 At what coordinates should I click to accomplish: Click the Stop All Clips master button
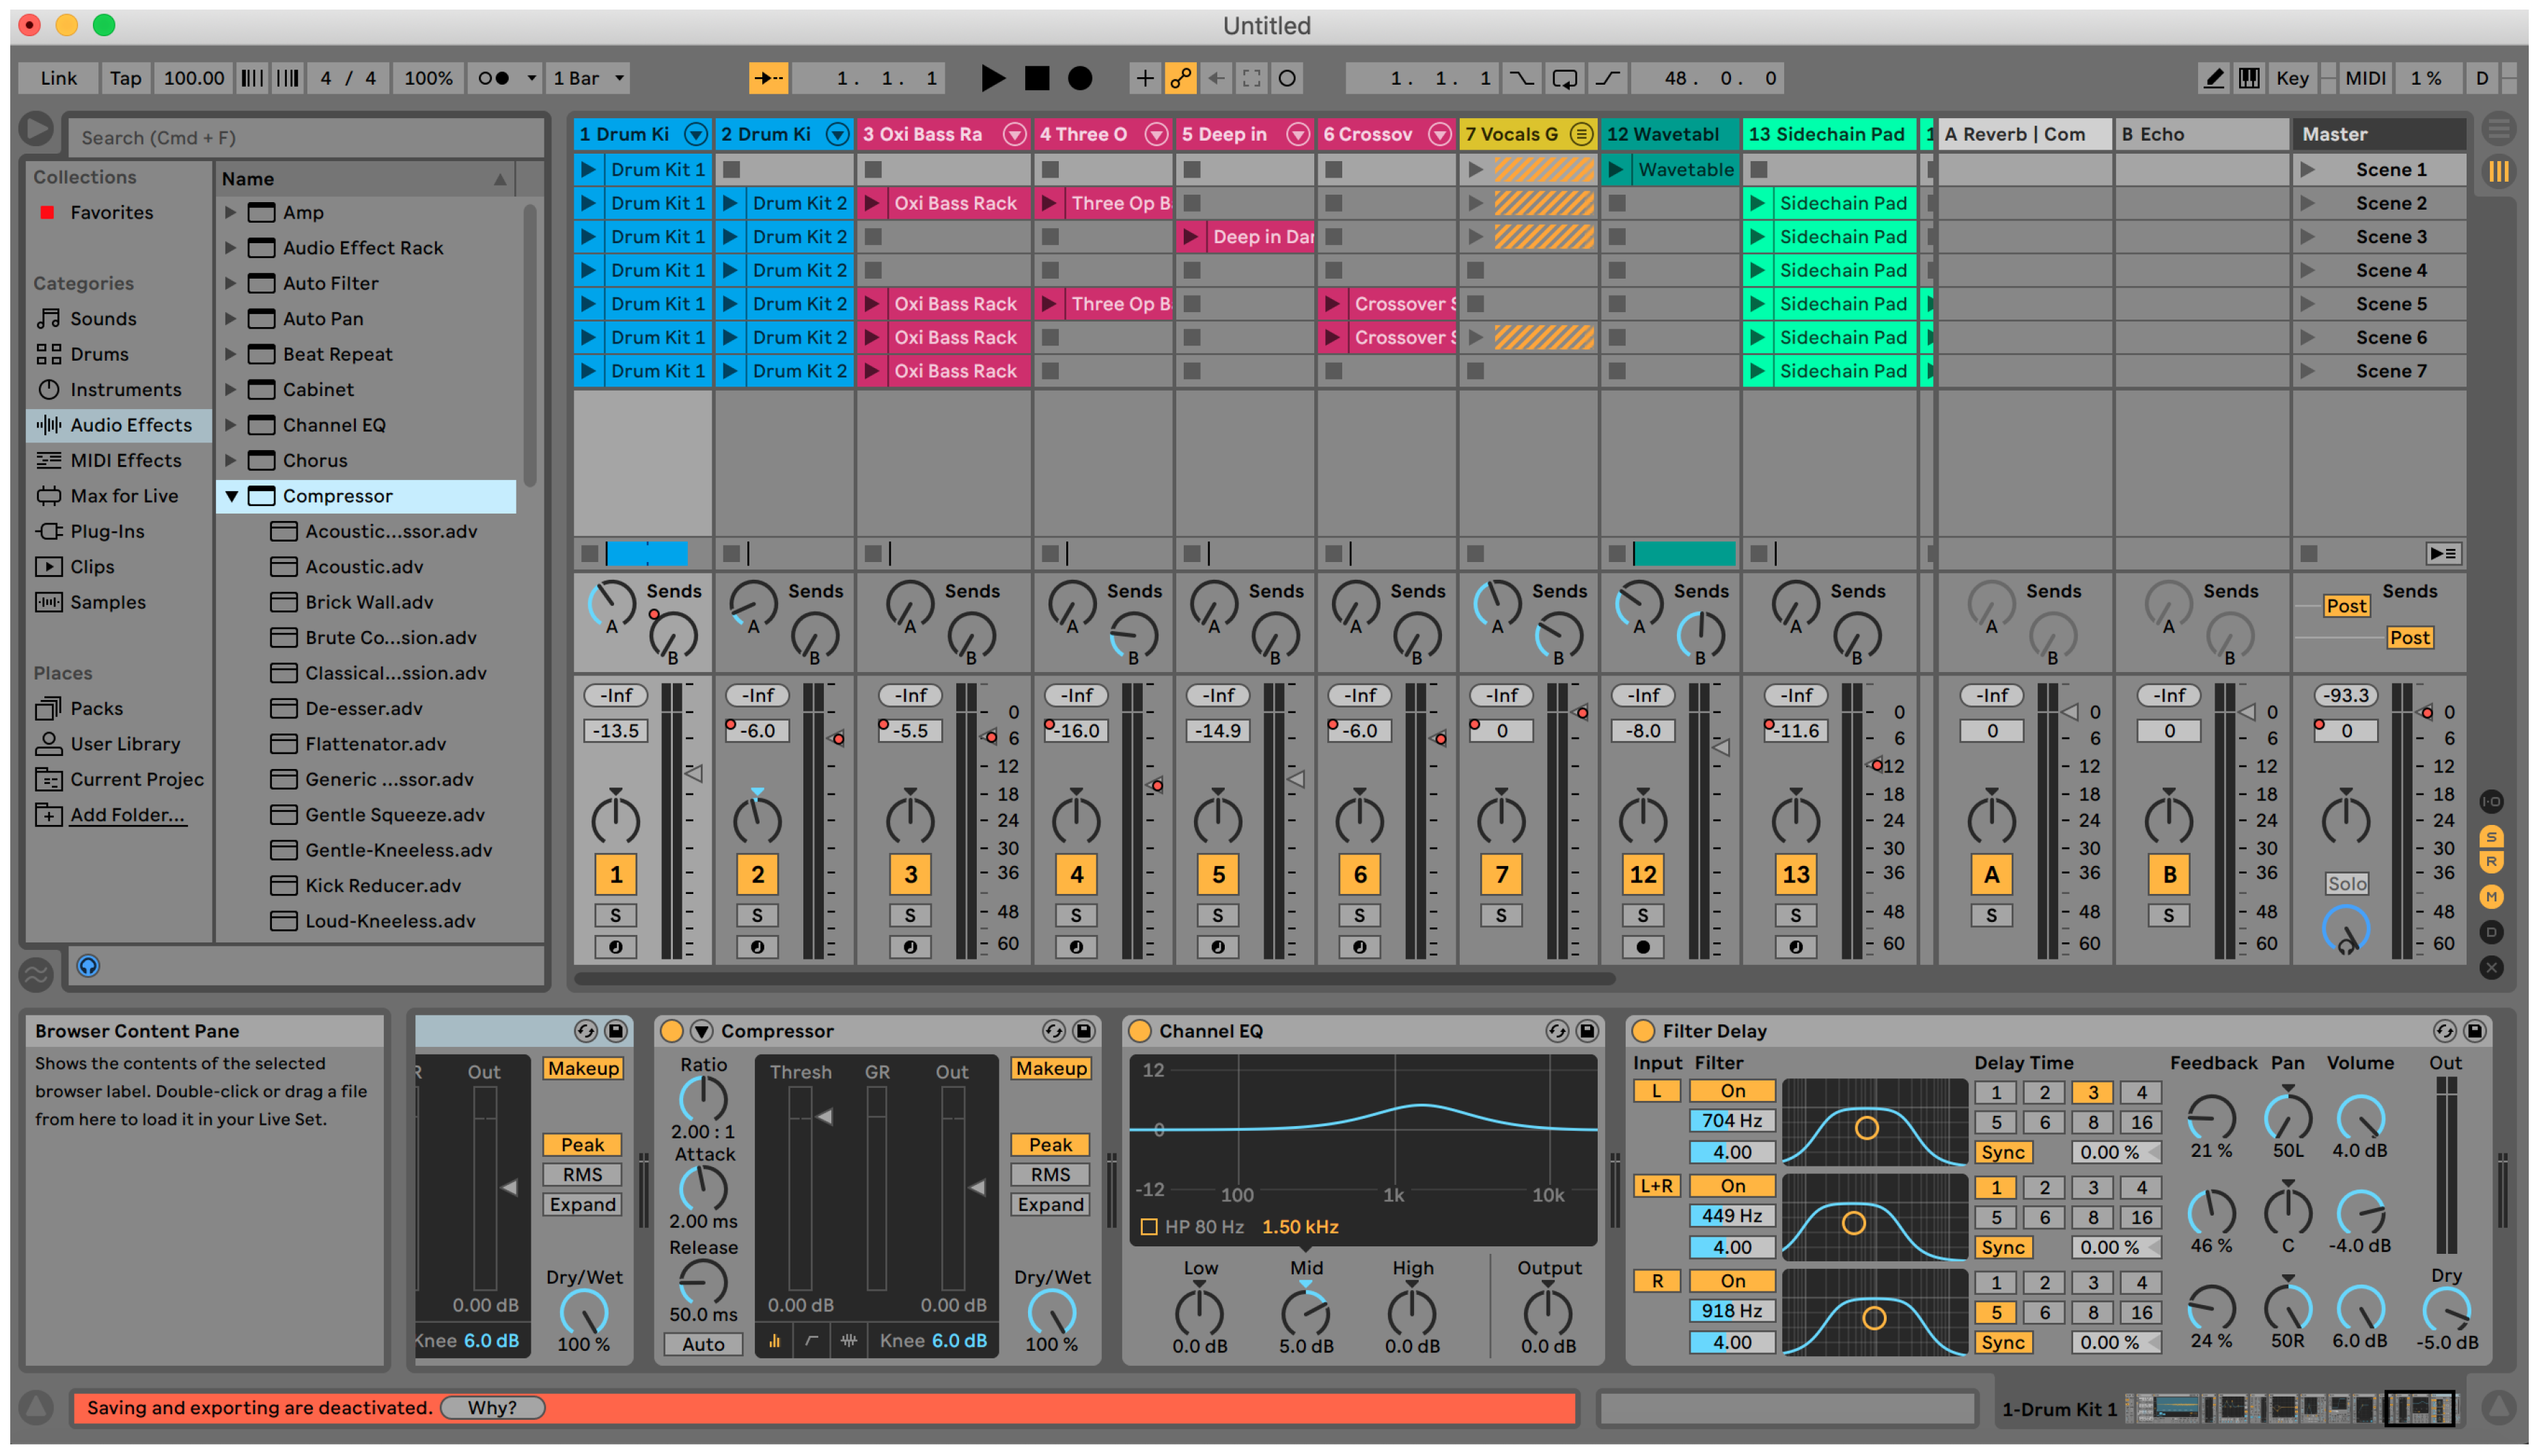tap(2308, 553)
